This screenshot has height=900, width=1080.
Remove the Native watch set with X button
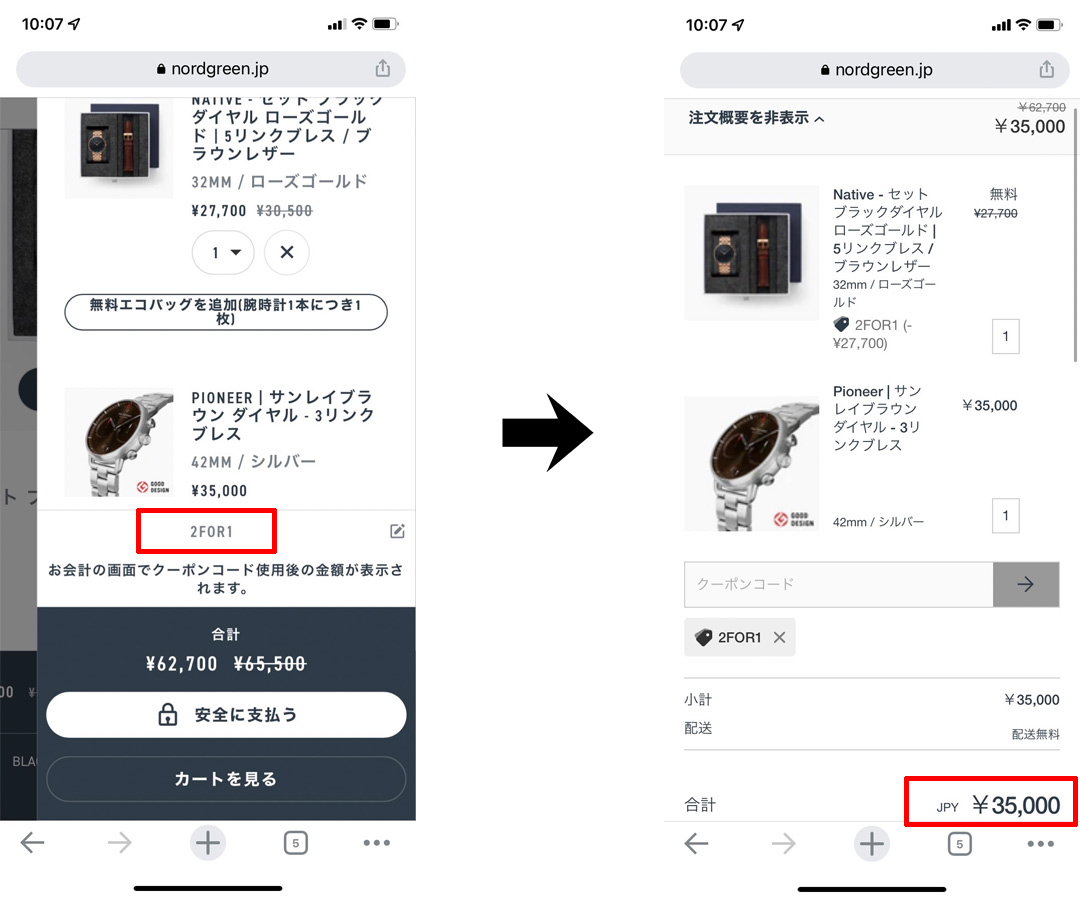(287, 252)
